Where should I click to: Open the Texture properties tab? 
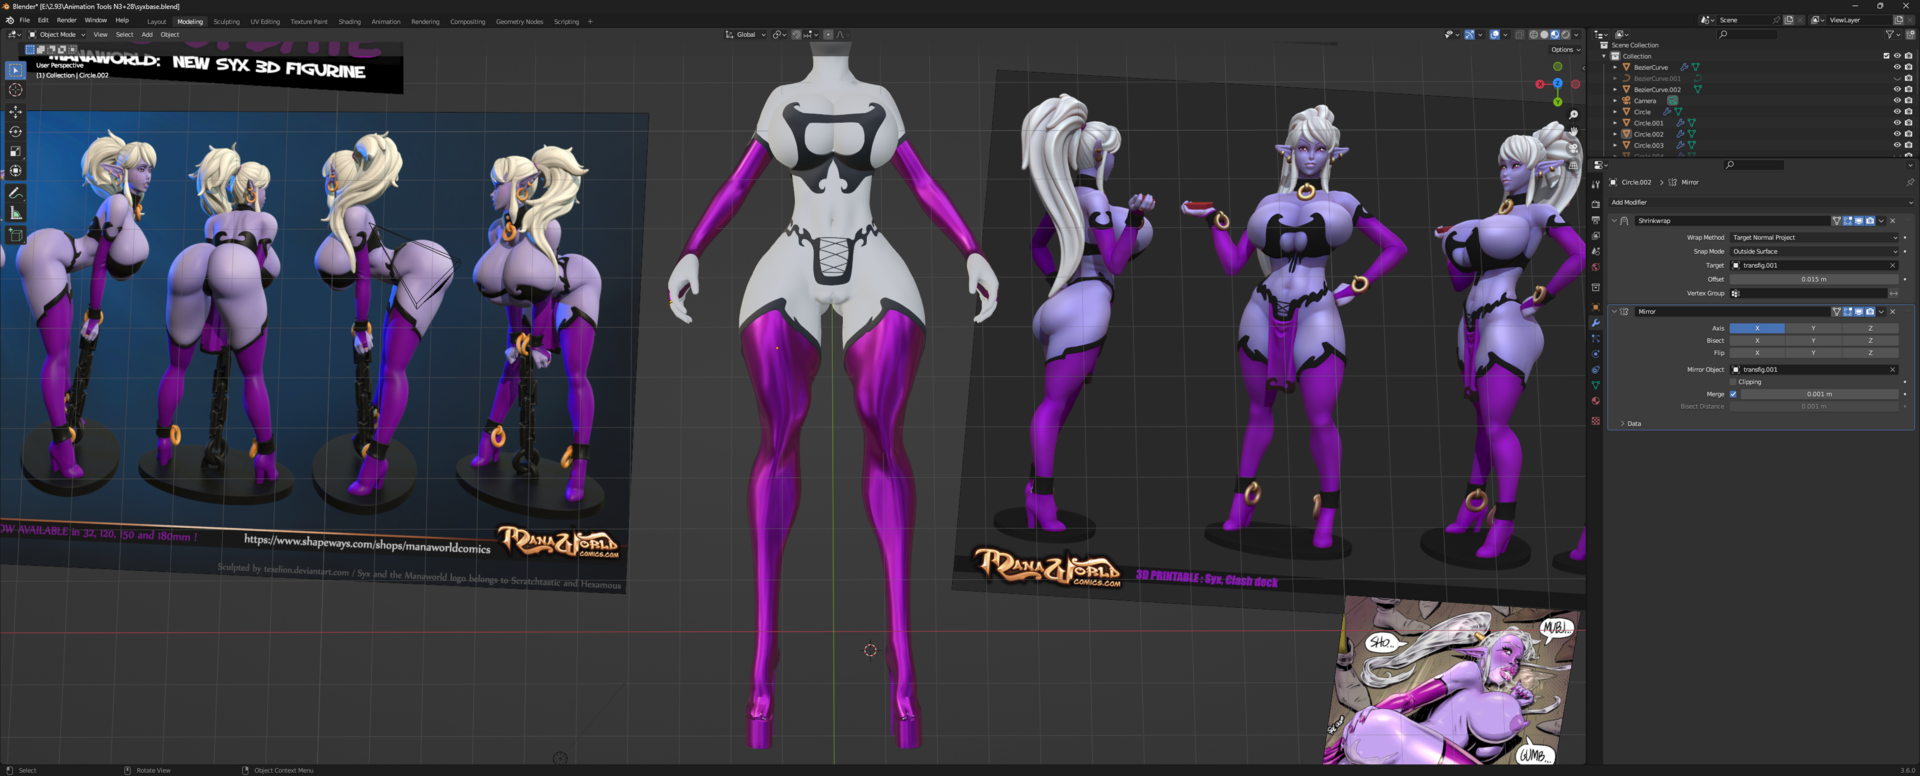(1595, 421)
